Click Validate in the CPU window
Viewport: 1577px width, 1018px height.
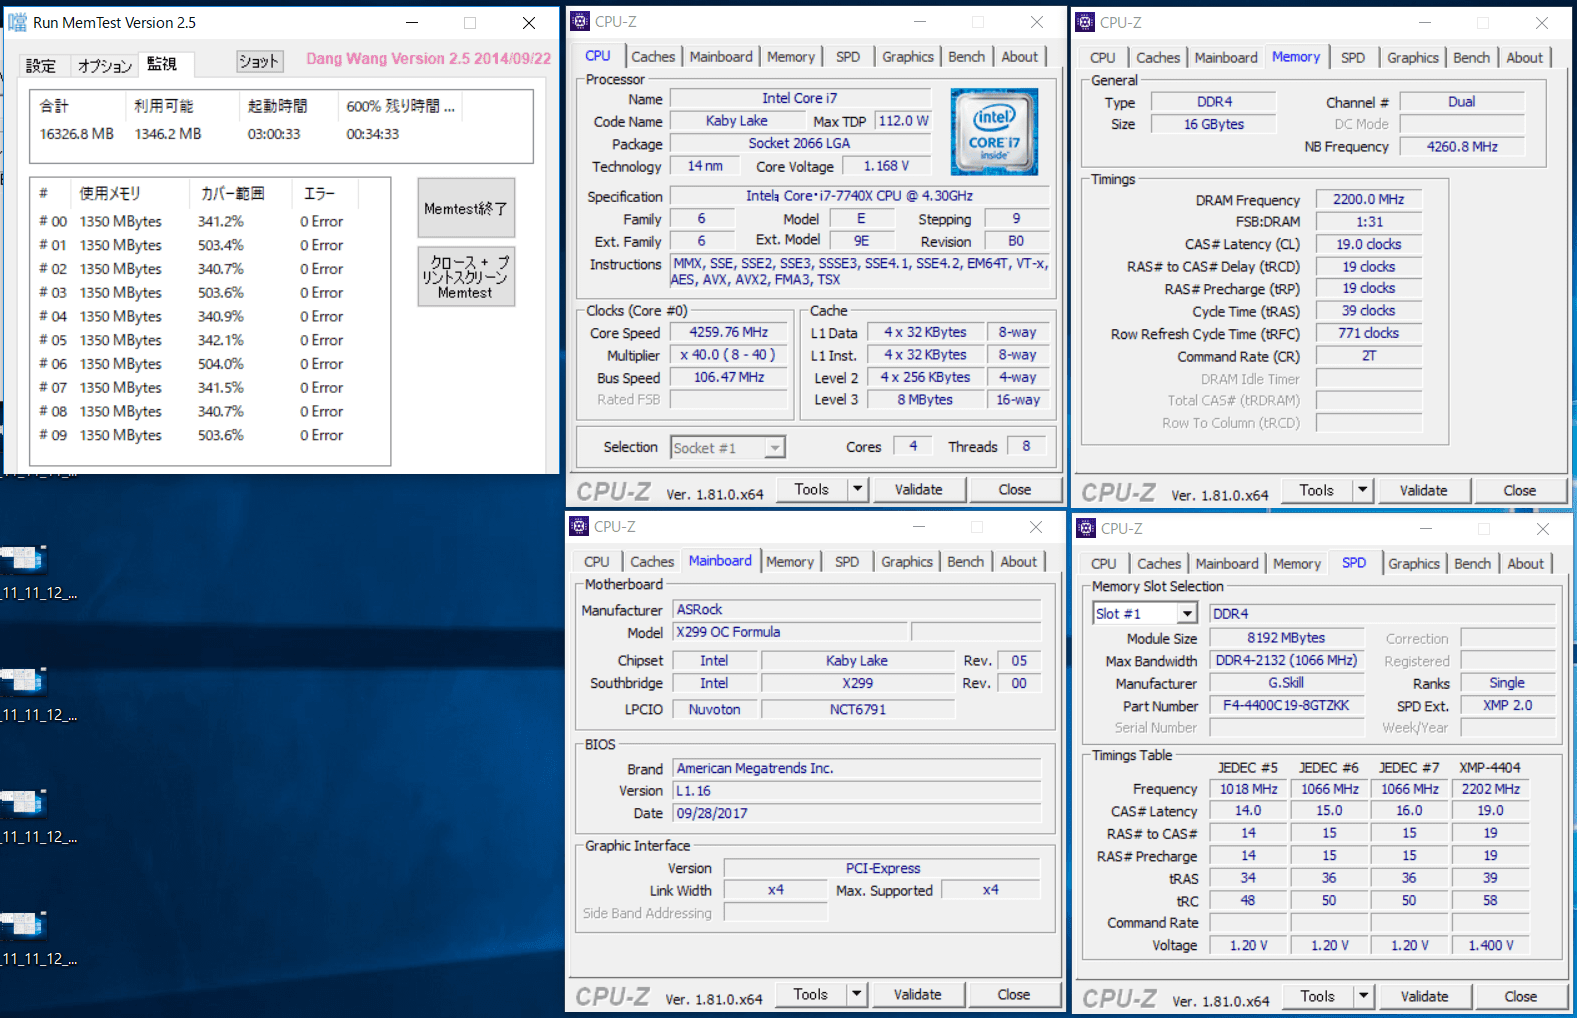(918, 489)
